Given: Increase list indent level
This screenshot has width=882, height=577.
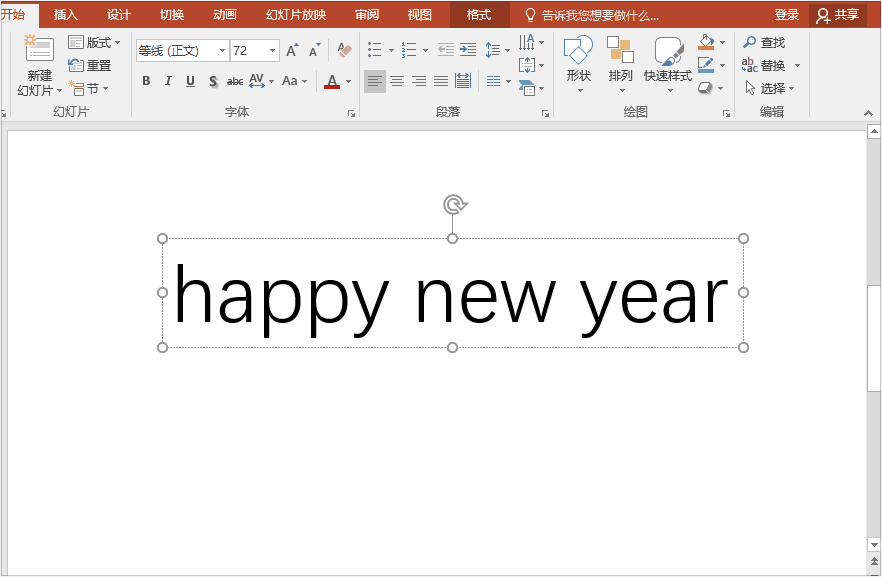Looking at the screenshot, I should pyautogui.click(x=468, y=50).
